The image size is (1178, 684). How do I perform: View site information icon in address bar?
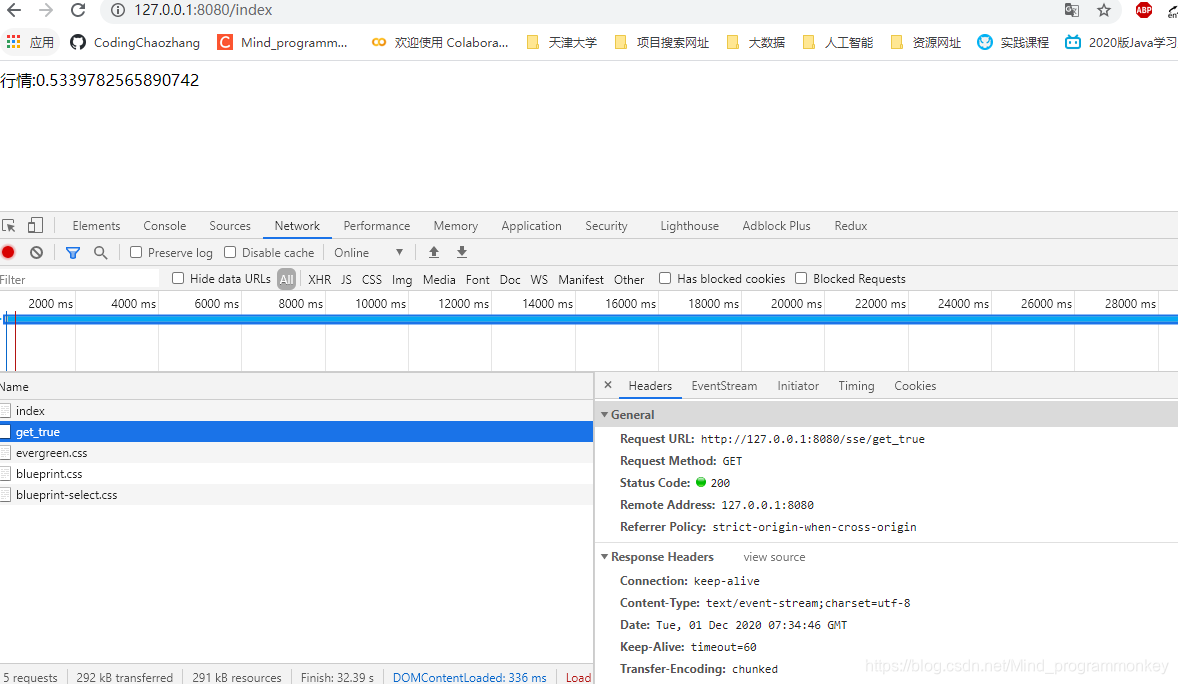click(x=118, y=11)
